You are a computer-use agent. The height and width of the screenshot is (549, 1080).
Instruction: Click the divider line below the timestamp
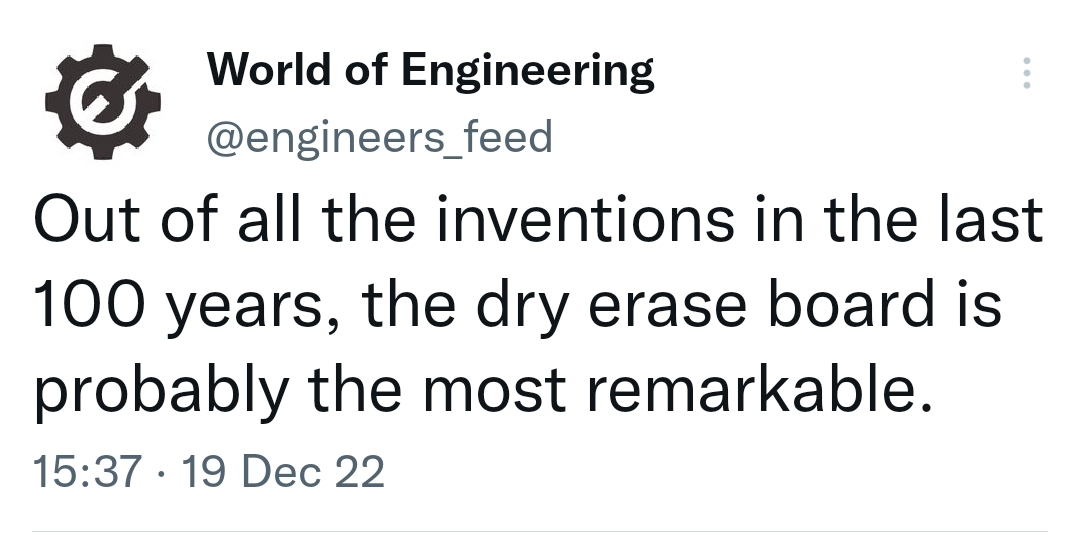(x=540, y=530)
